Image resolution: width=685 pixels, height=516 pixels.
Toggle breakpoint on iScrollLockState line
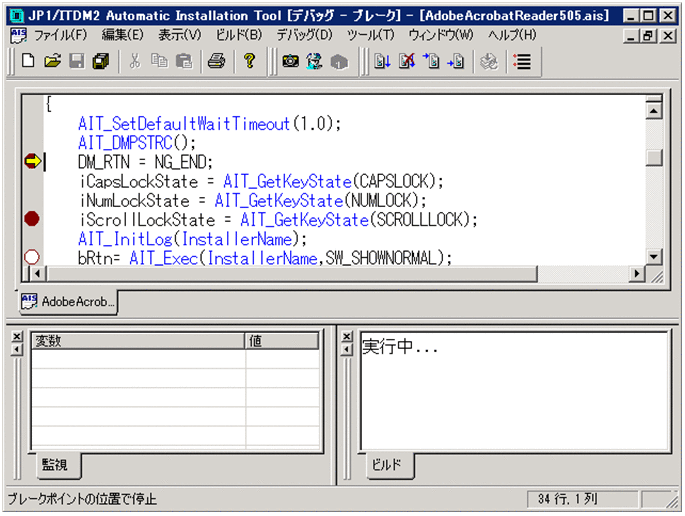click(32, 218)
